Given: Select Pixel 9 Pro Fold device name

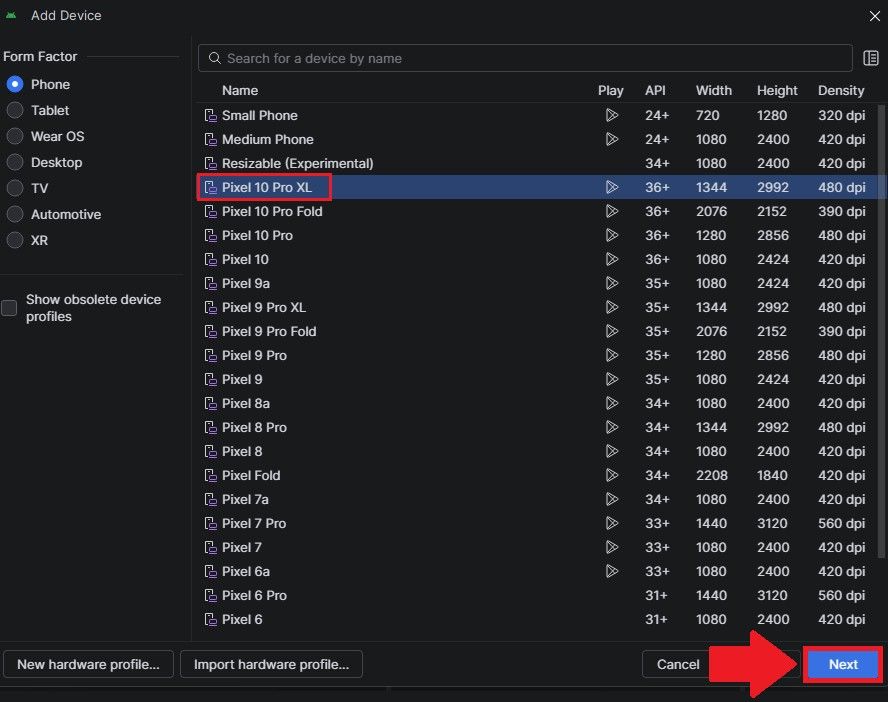Looking at the screenshot, I should click(269, 332).
